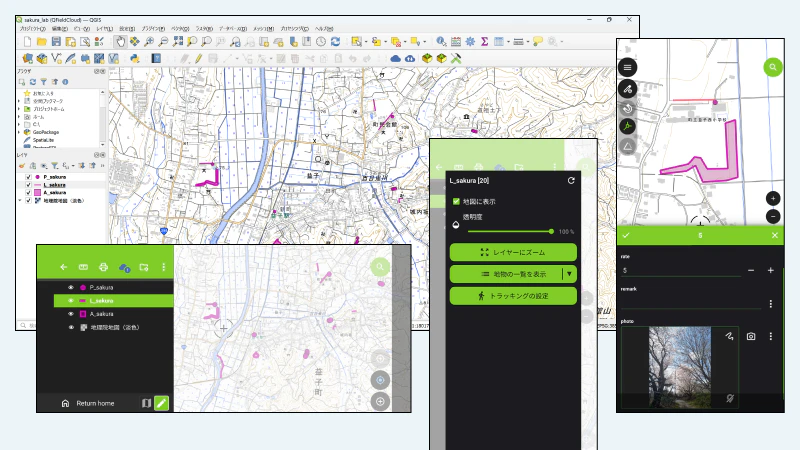Hide P_sakura via eye icon in QField
Viewport: 800px width, 450px height.
71,288
